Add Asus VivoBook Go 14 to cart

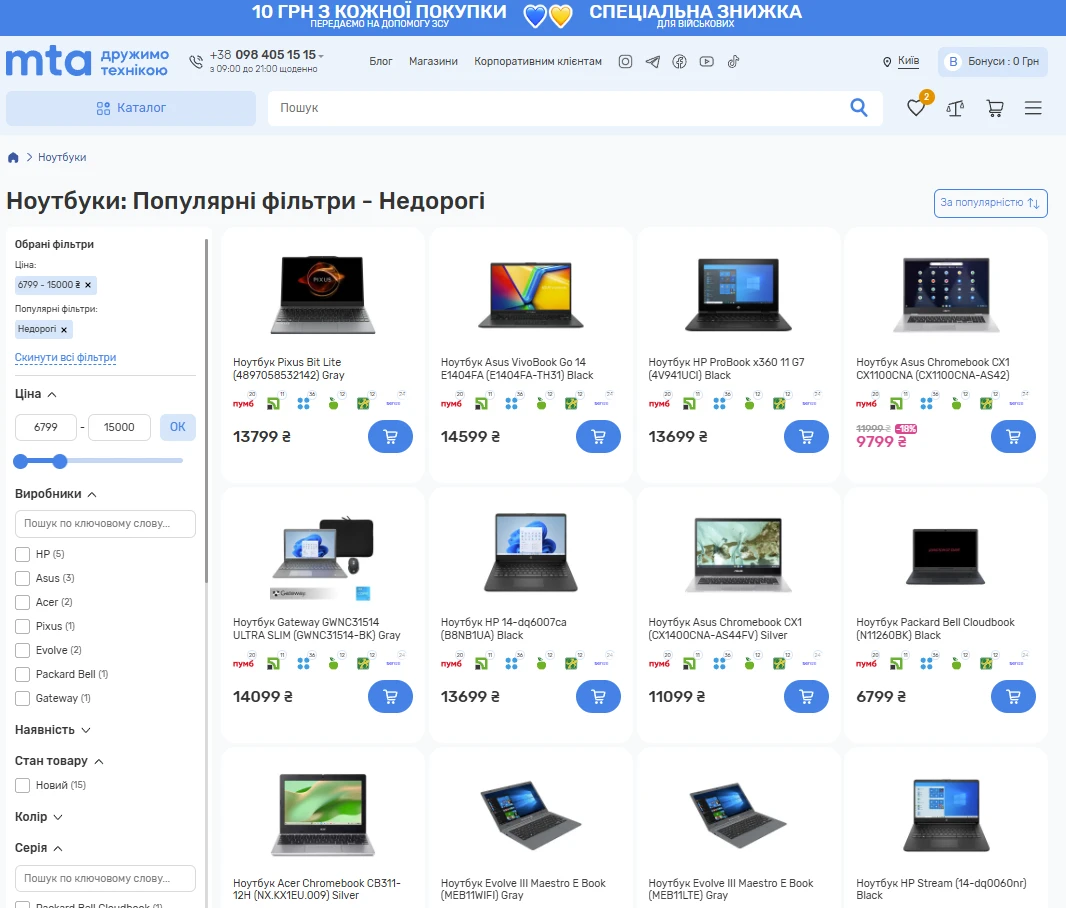pyautogui.click(x=598, y=436)
